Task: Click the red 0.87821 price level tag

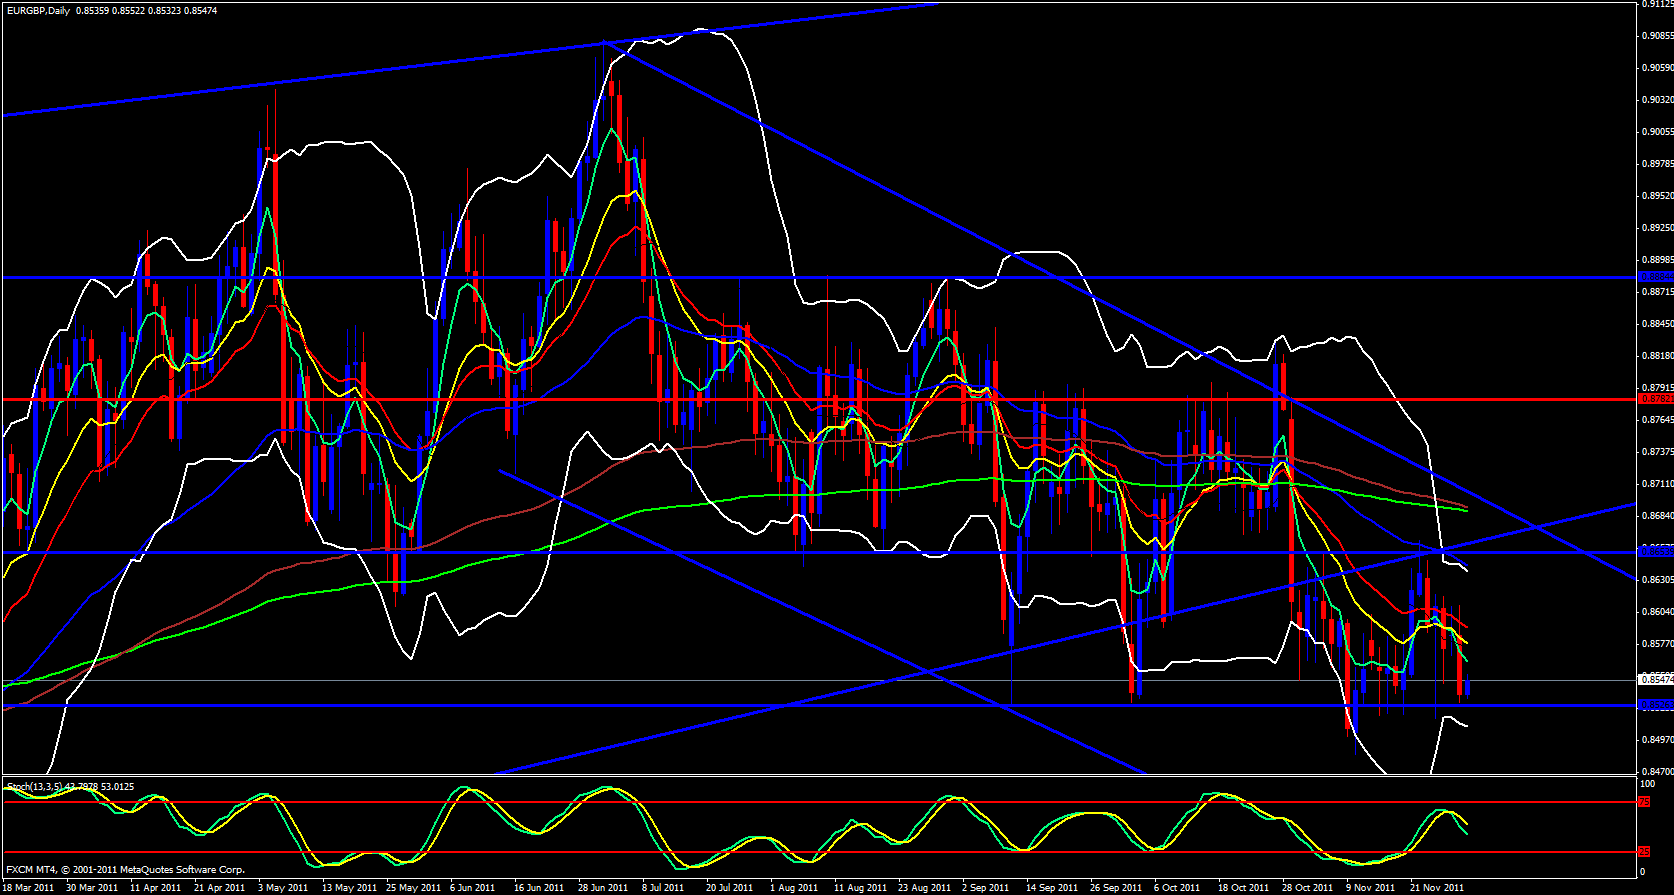Action: click(x=1655, y=399)
